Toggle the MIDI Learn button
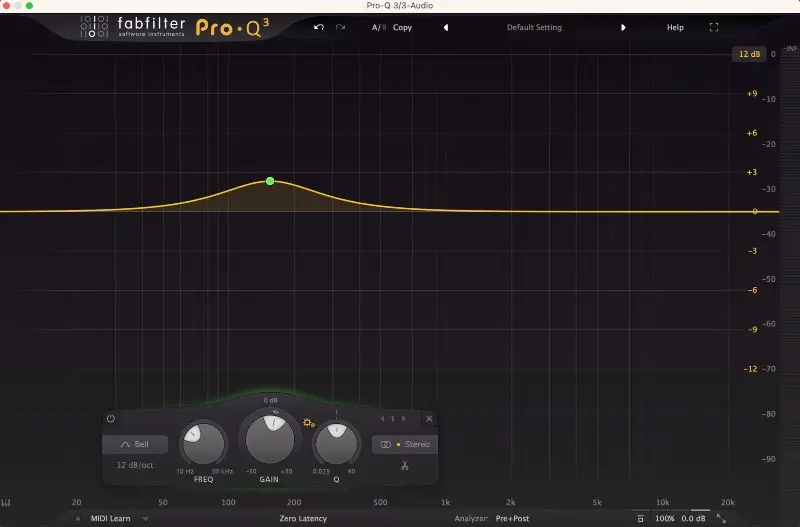Viewport: 800px width, 527px height. 112,518
